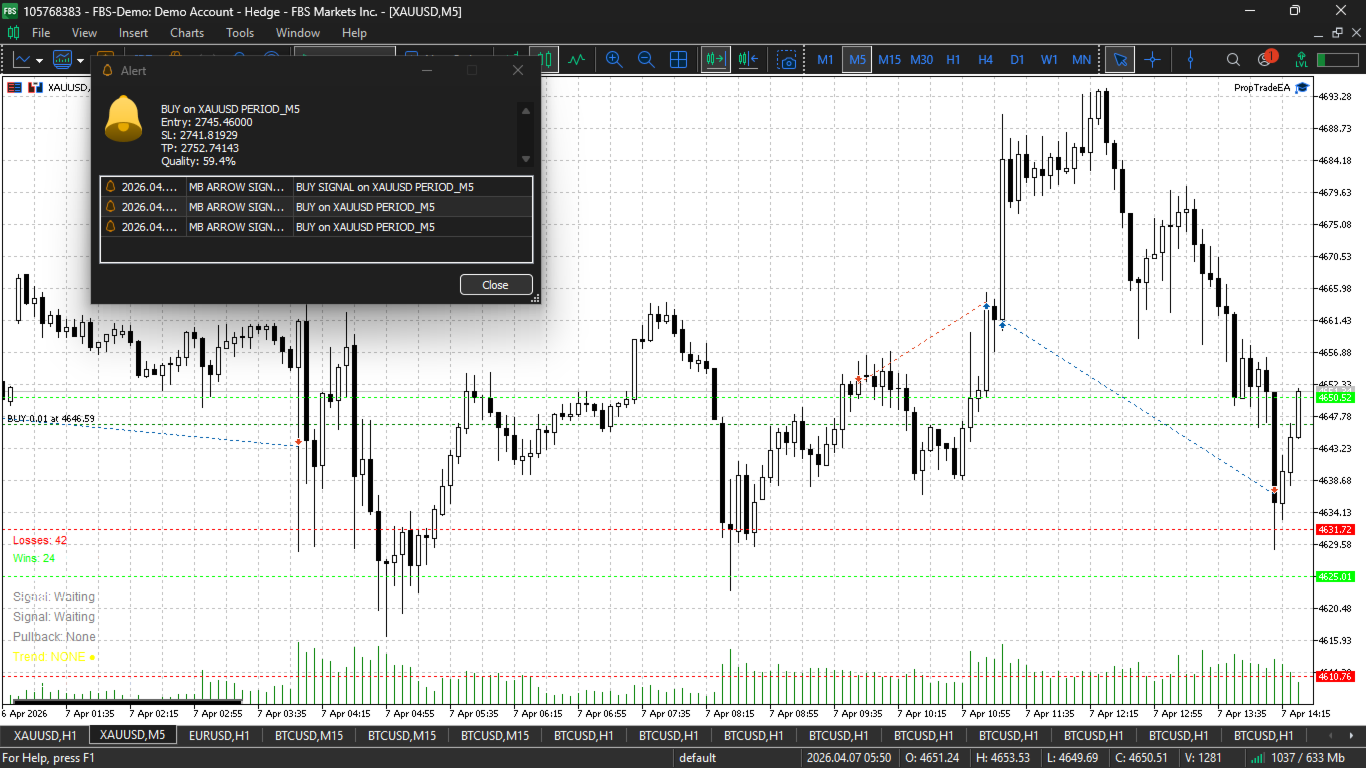The height and width of the screenshot is (768, 1366).
Task: Open the Charts menu
Action: pos(187,33)
